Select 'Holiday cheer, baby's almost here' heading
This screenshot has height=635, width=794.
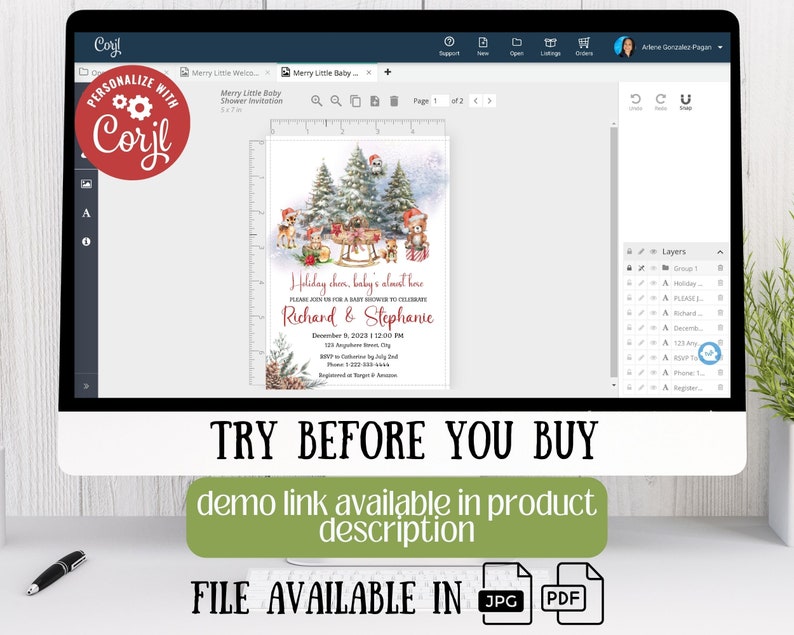(x=357, y=283)
